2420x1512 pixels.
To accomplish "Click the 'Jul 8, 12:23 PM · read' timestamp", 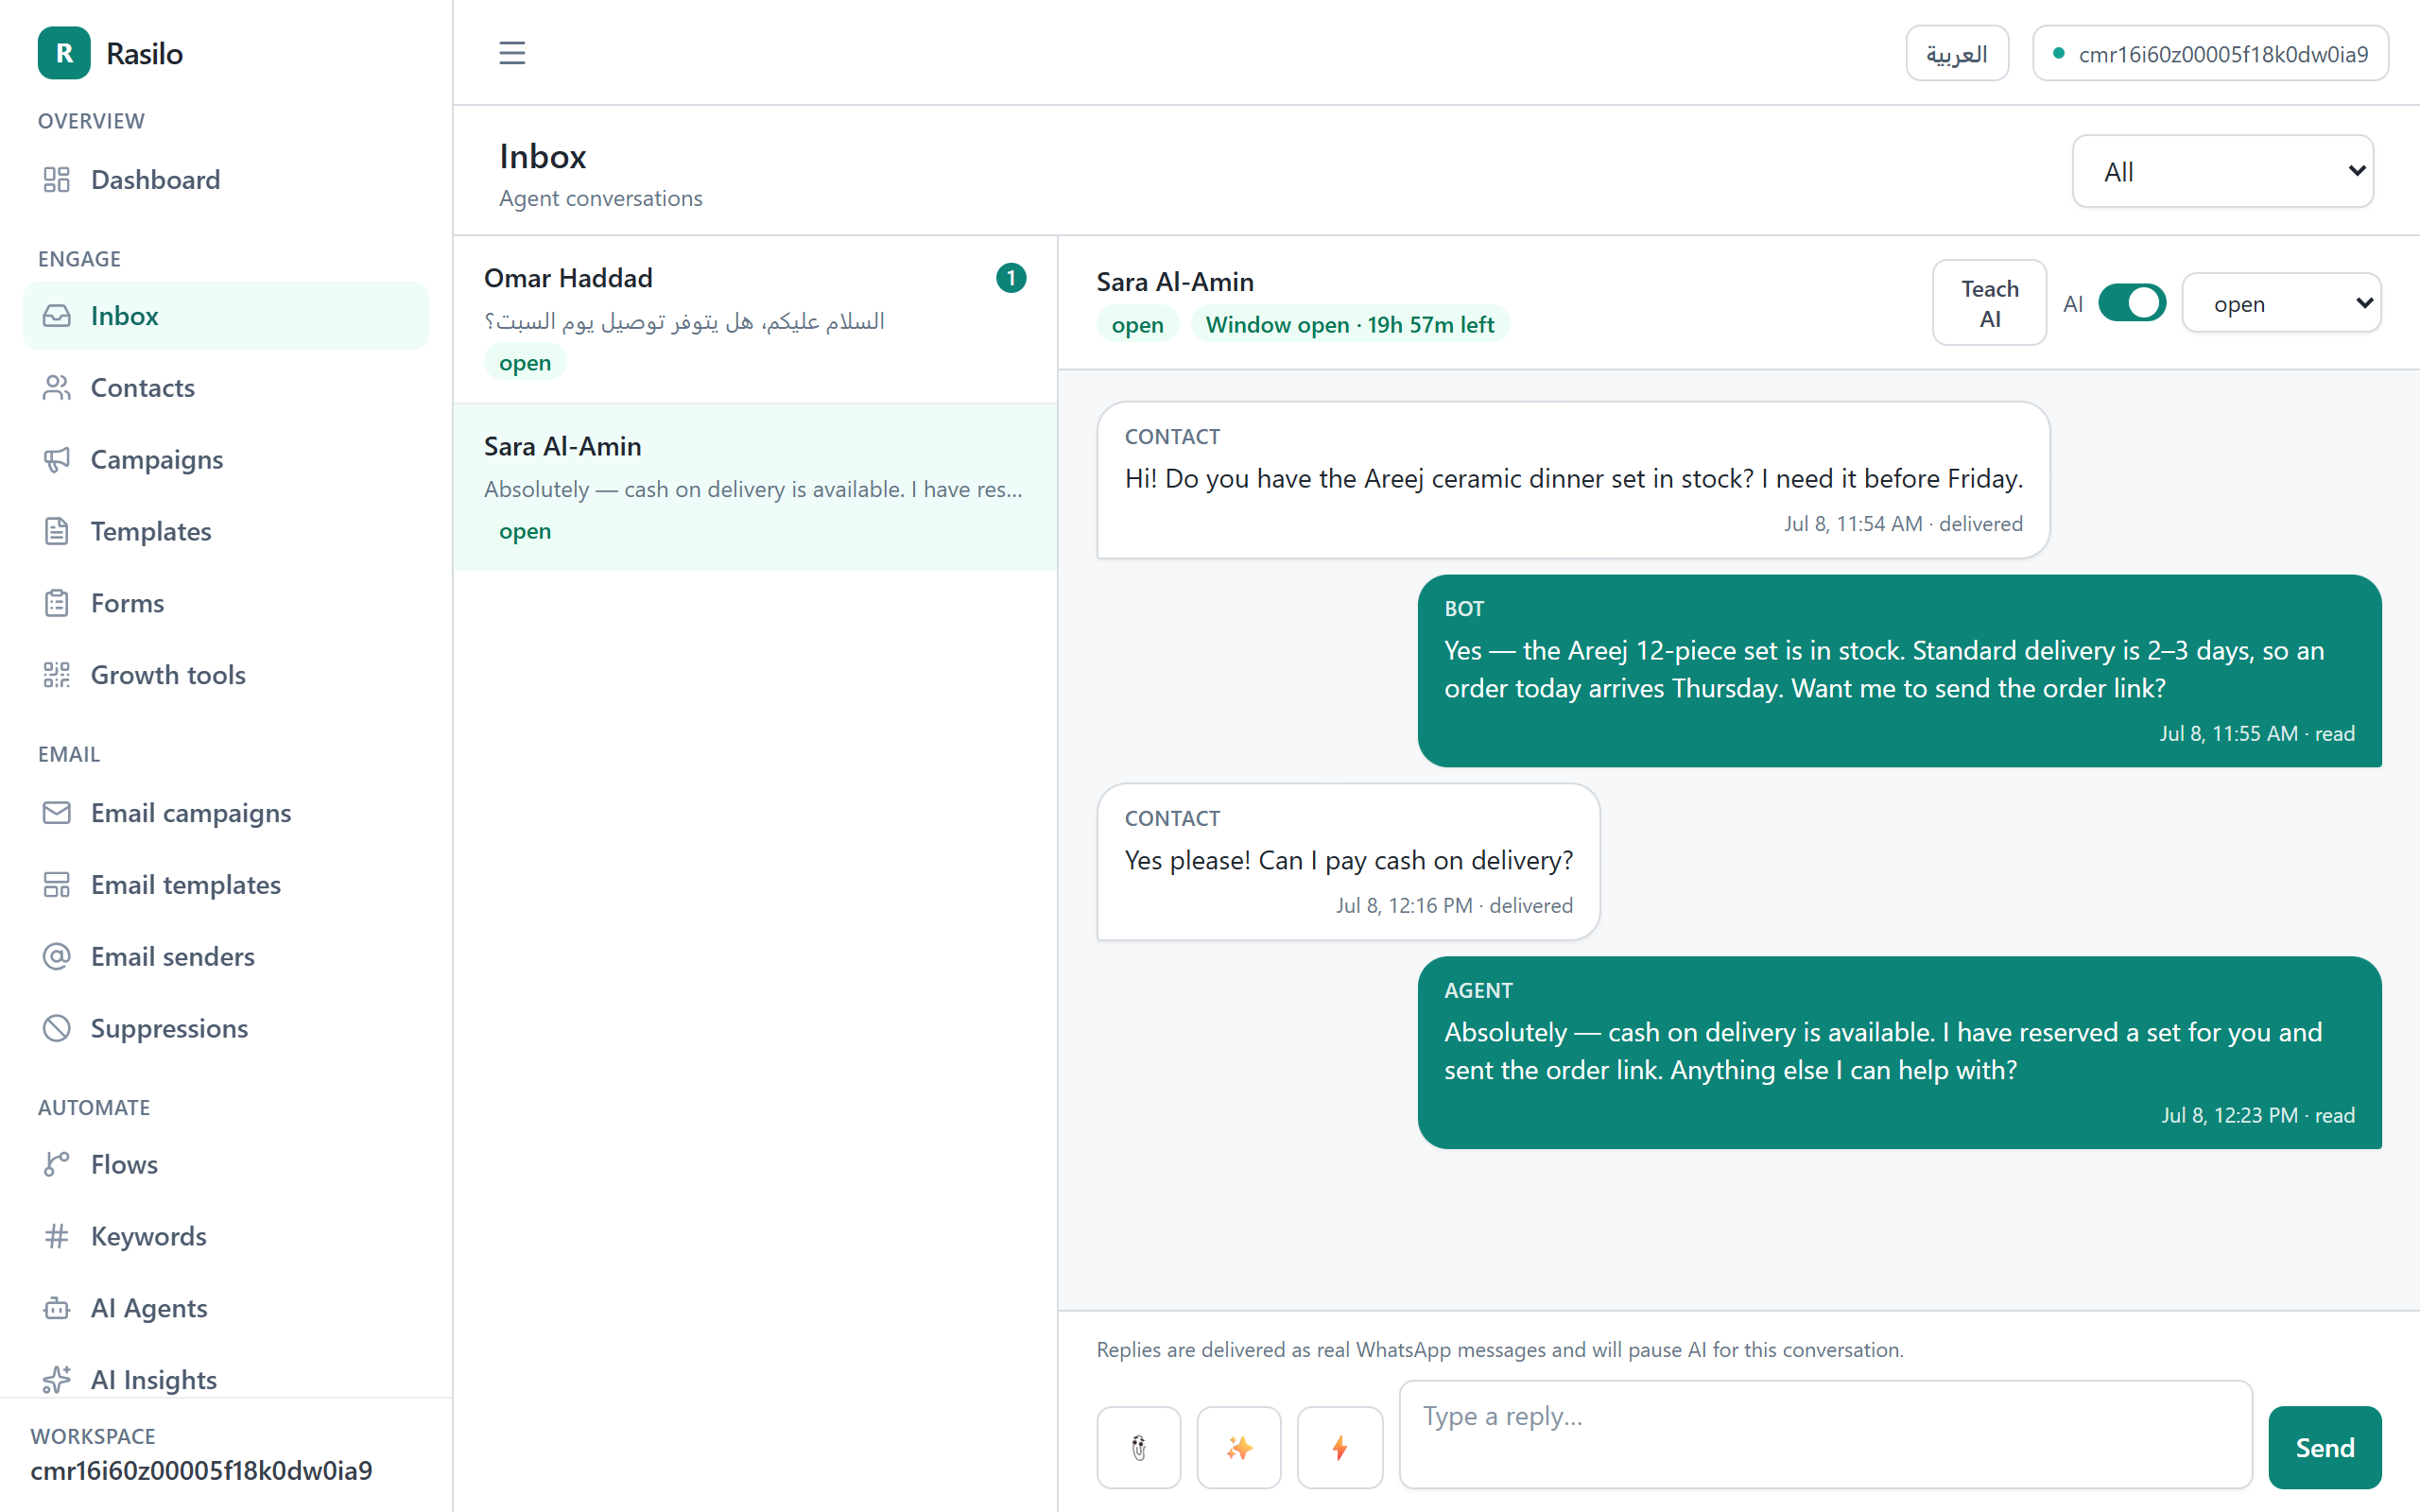I will 2258,1115.
